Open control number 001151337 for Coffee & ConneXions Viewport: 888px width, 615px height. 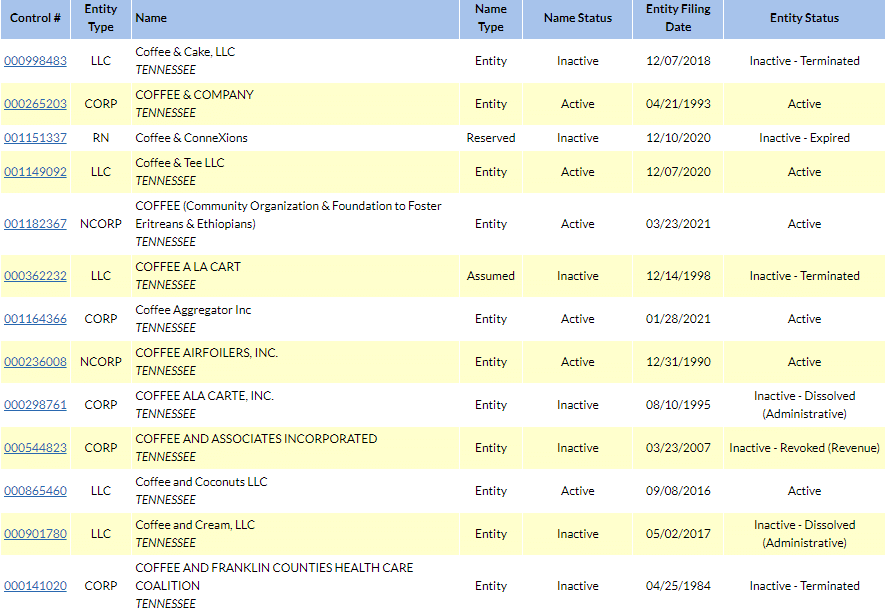tap(35, 138)
